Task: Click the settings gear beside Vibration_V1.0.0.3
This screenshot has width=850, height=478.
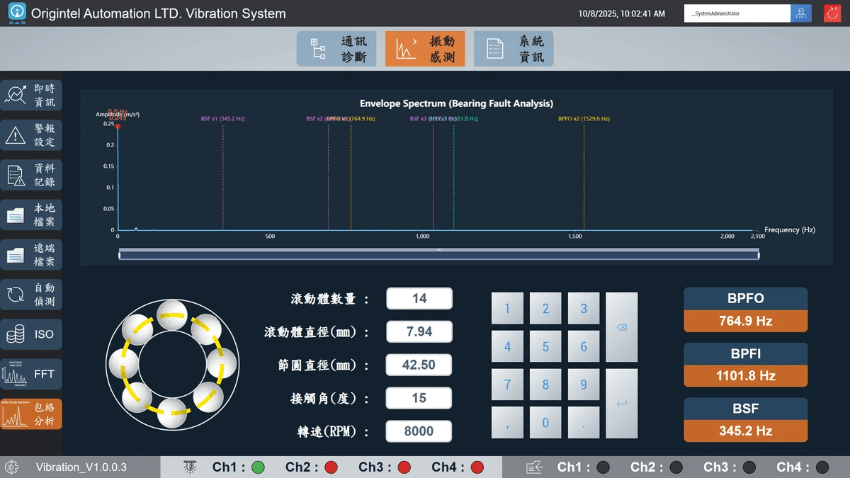Action: click(x=12, y=467)
